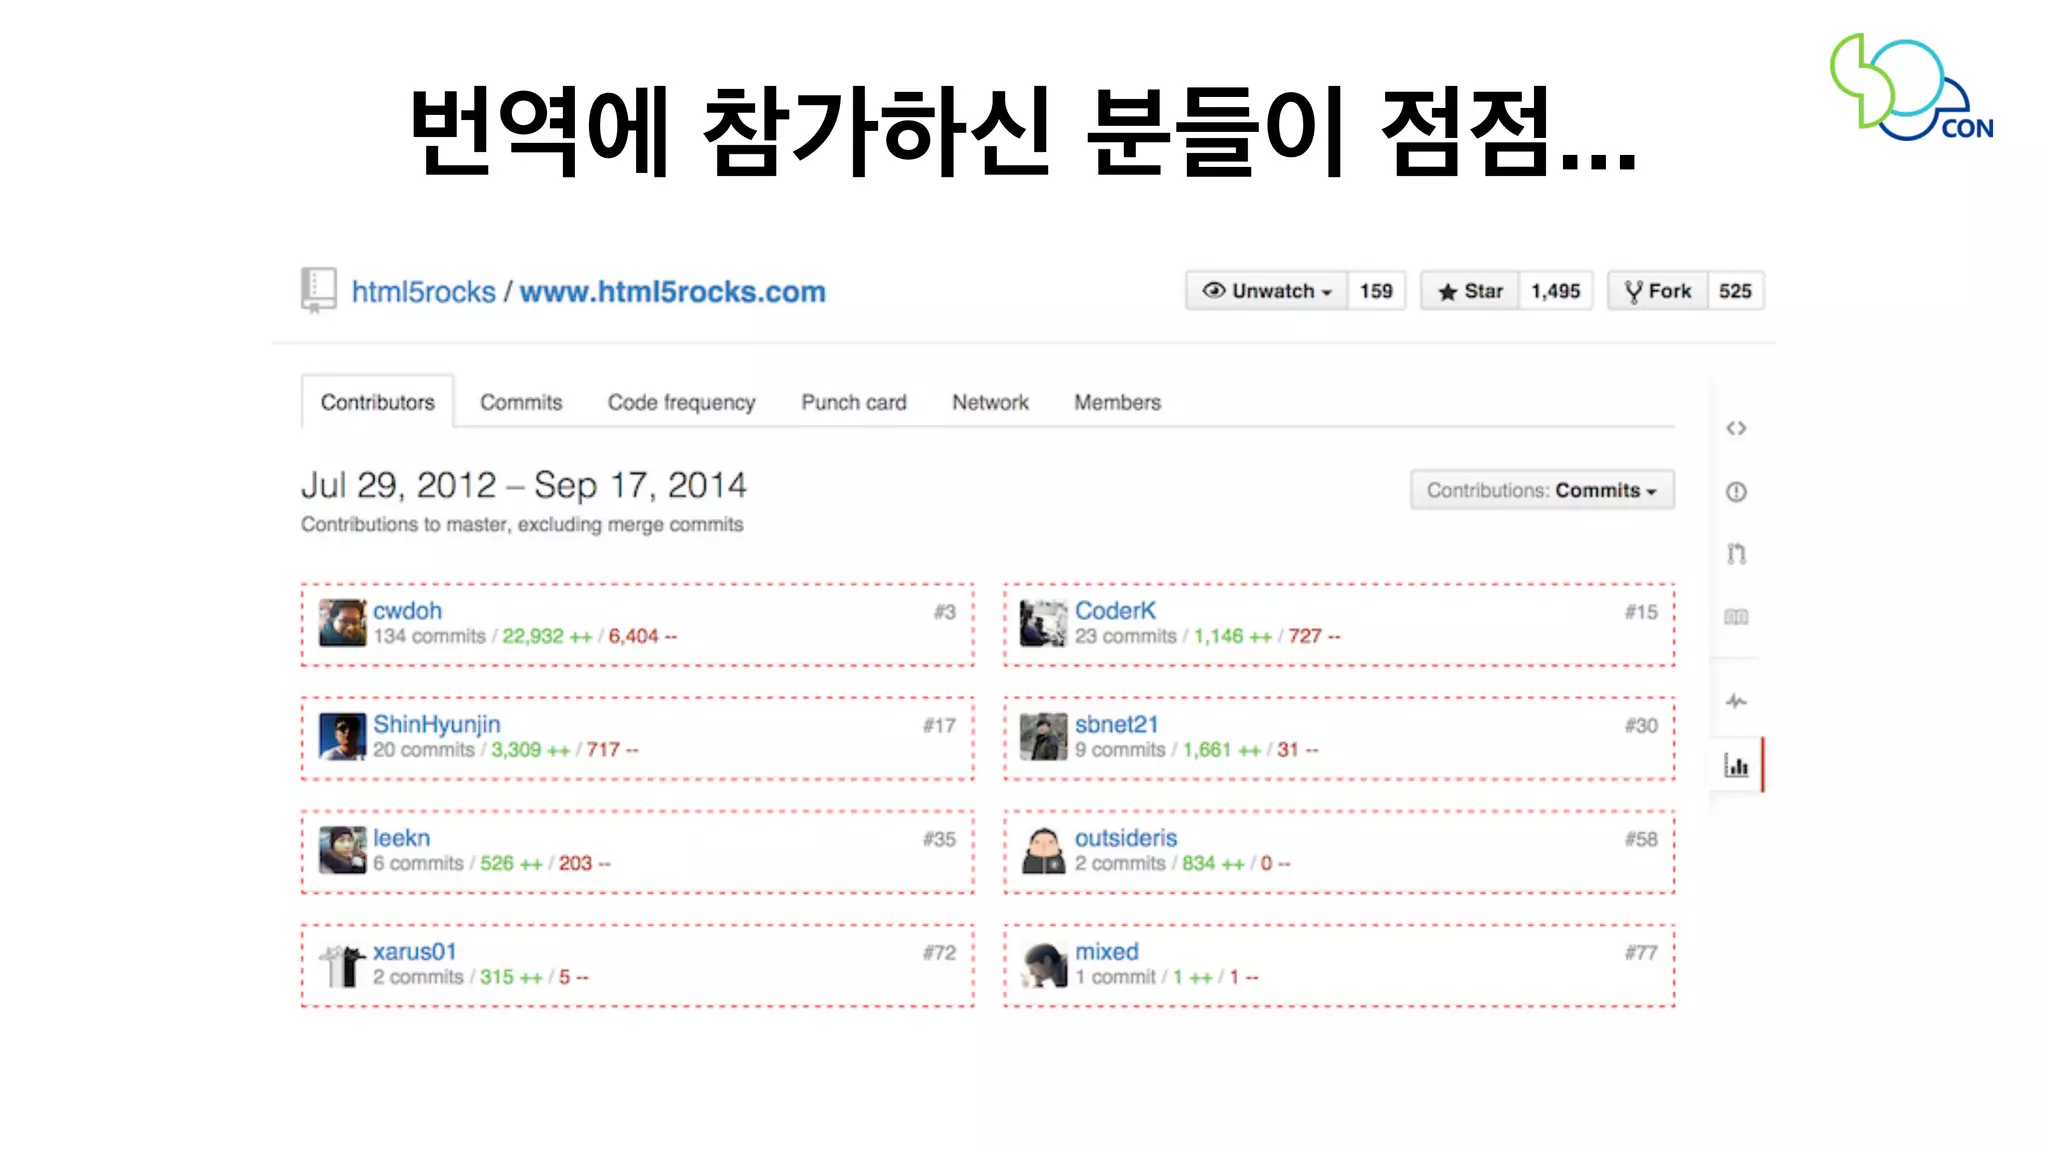
Task: Click ShinHyunjin's 20 commits link
Action: (x=423, y=750)
